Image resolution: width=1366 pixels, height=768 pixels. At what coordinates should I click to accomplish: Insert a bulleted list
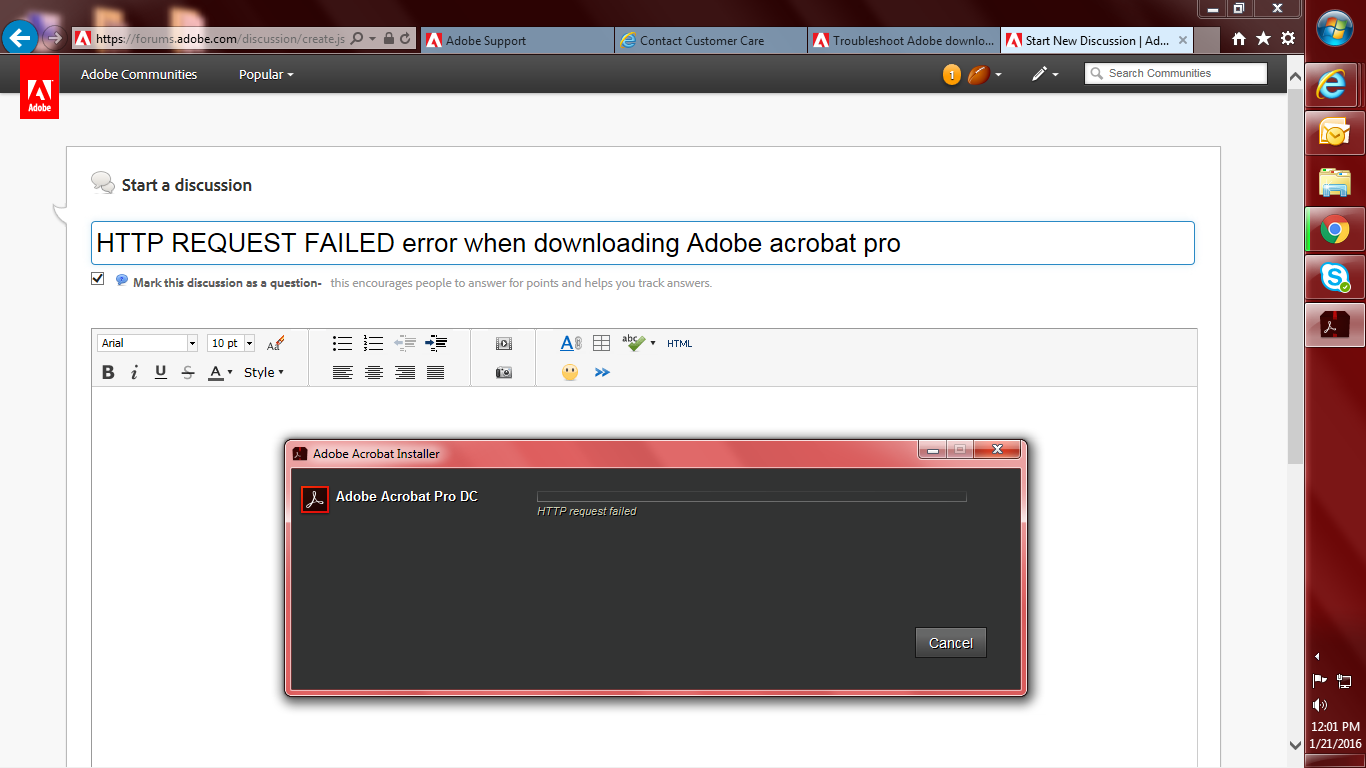point(342,343)
